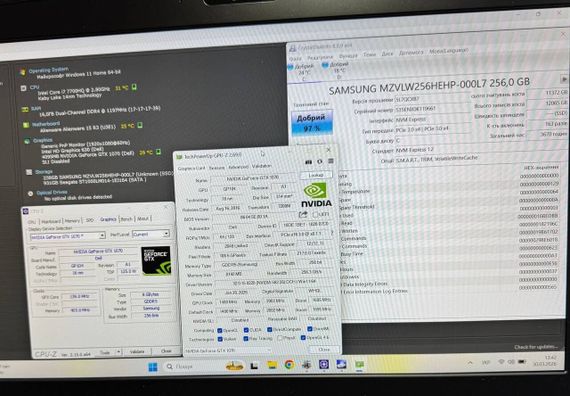Click the Speccy Optical Drives icon

(31, 193)
